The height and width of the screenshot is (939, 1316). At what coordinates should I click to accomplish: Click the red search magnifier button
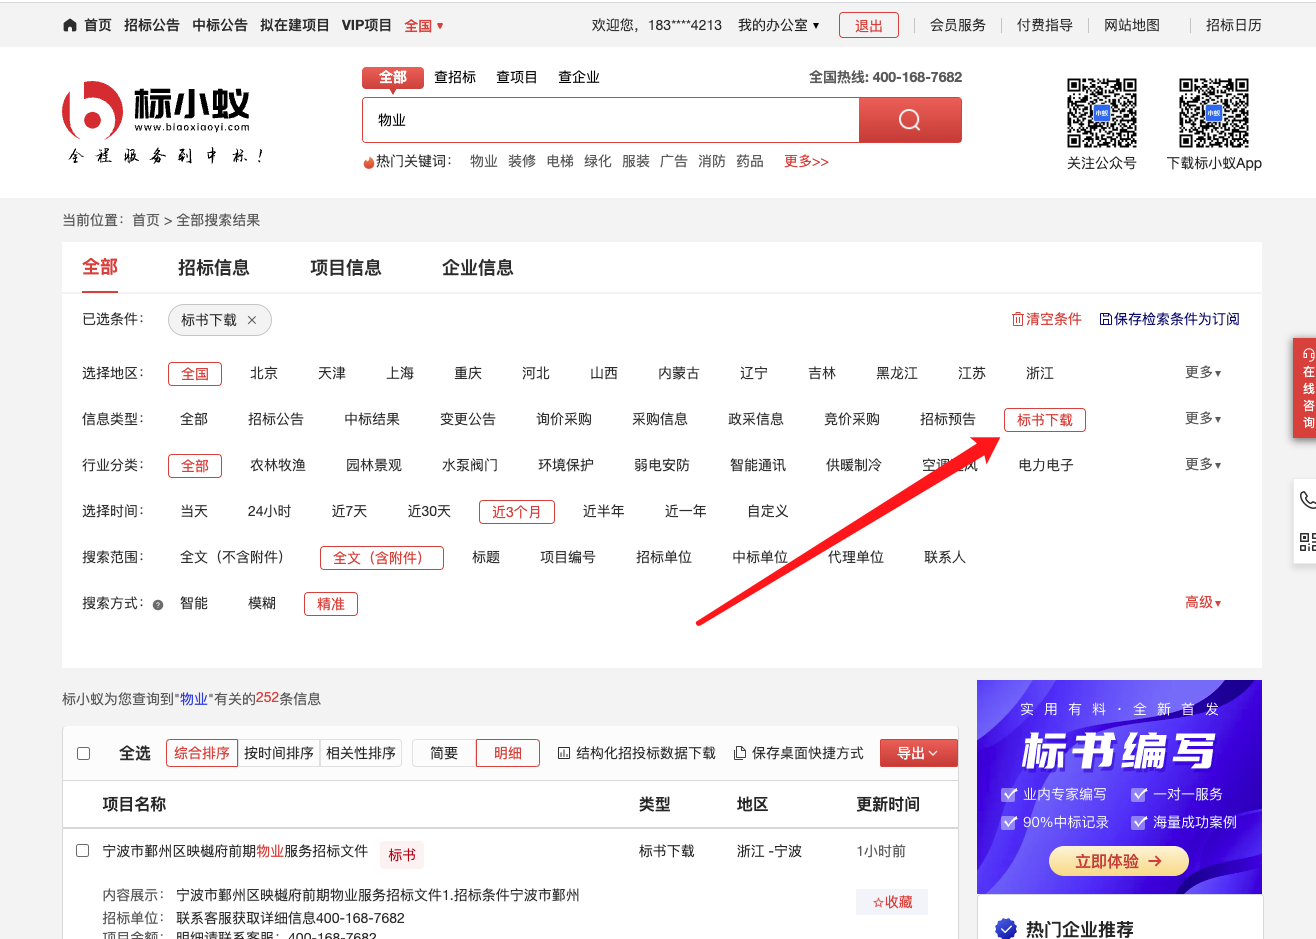pyautogui.click(x=909, y=120)
